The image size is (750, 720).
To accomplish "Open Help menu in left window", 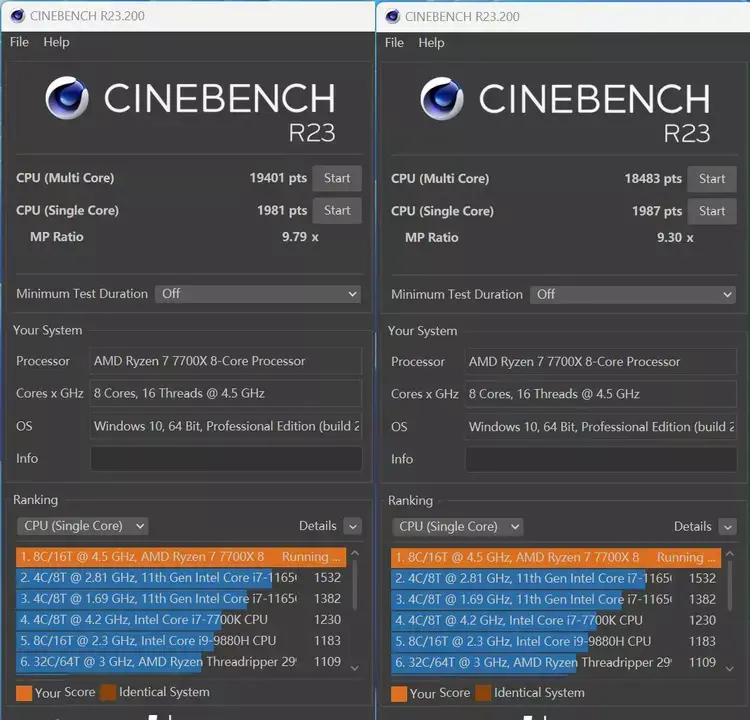I will 56,42.
